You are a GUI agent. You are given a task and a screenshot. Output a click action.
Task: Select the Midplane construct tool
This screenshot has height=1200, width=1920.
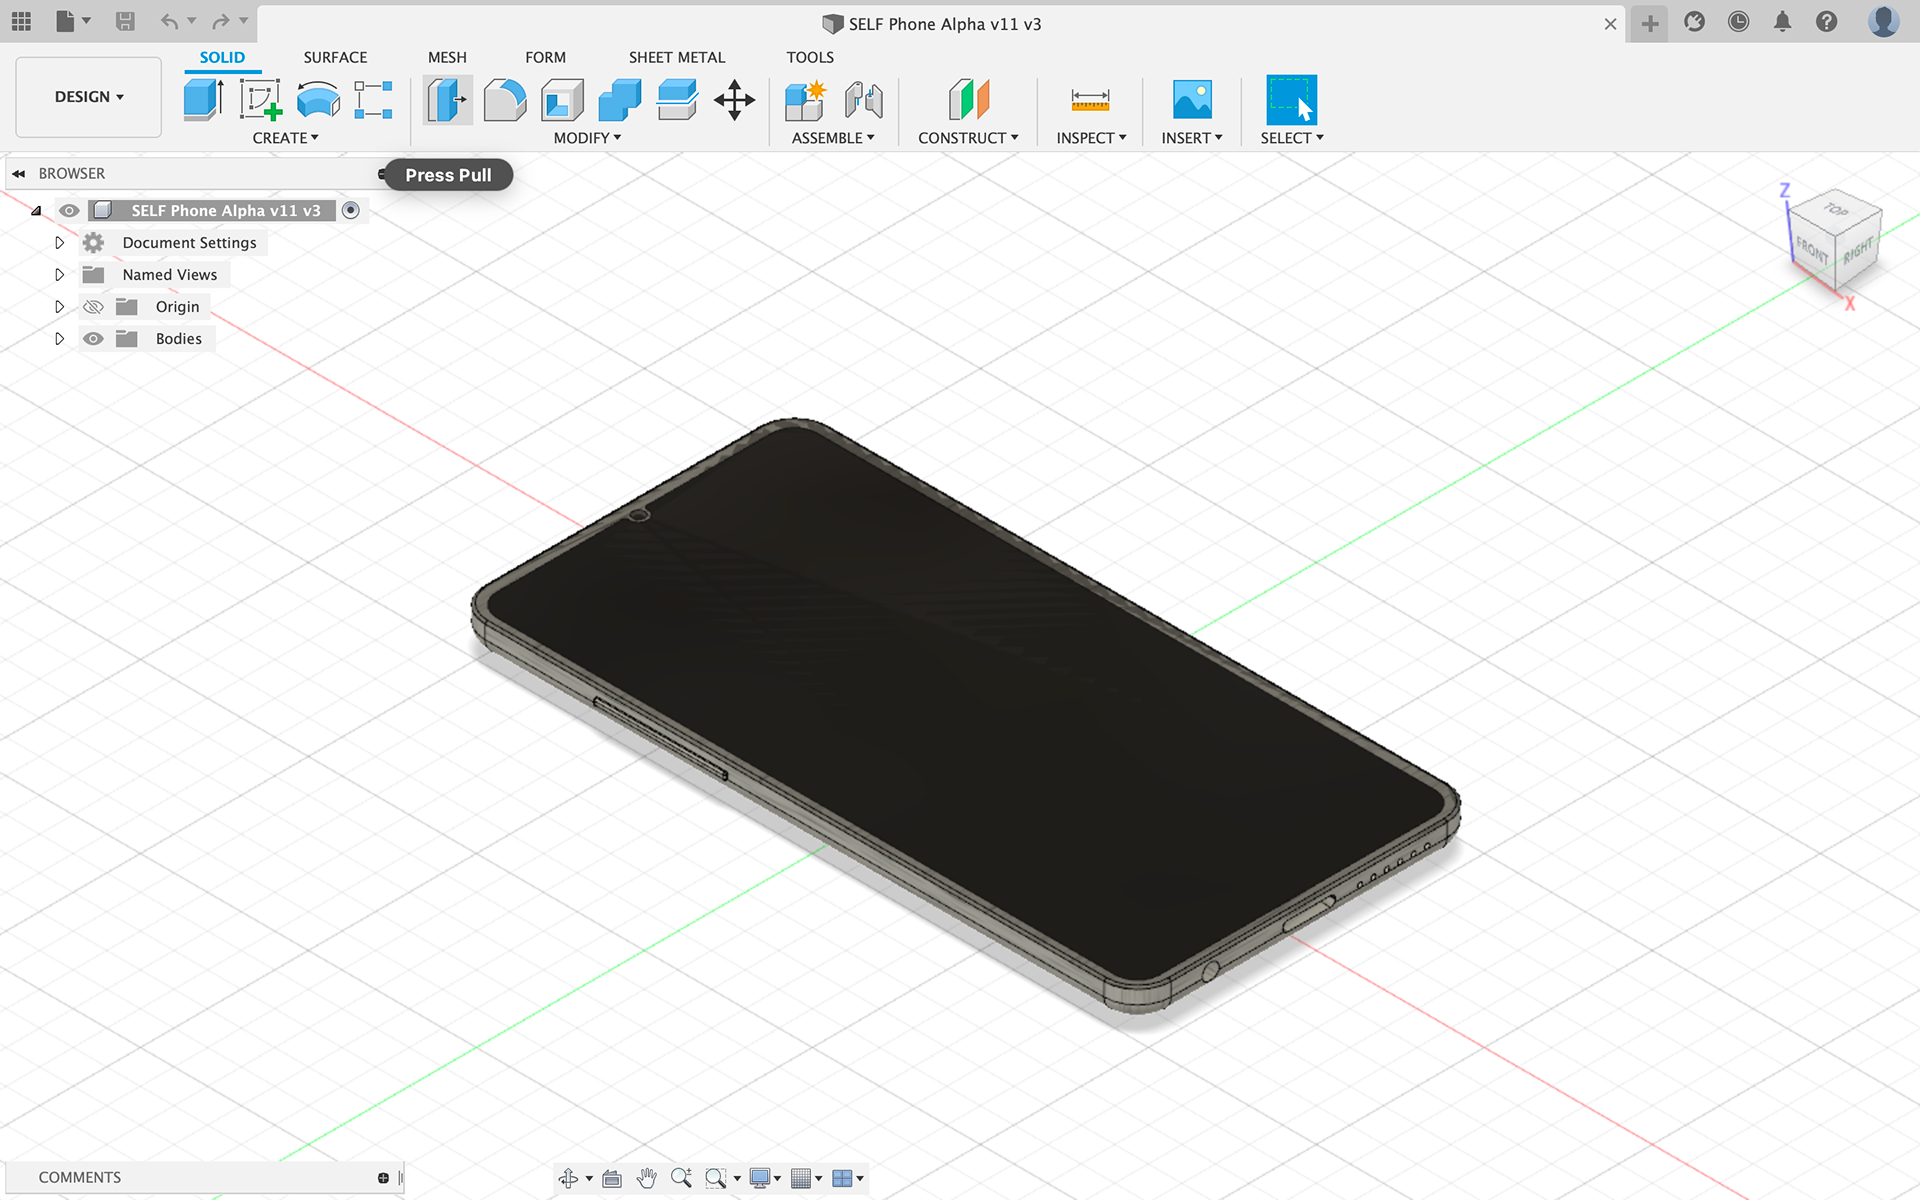pyautogui.click(x=968, y=100)
